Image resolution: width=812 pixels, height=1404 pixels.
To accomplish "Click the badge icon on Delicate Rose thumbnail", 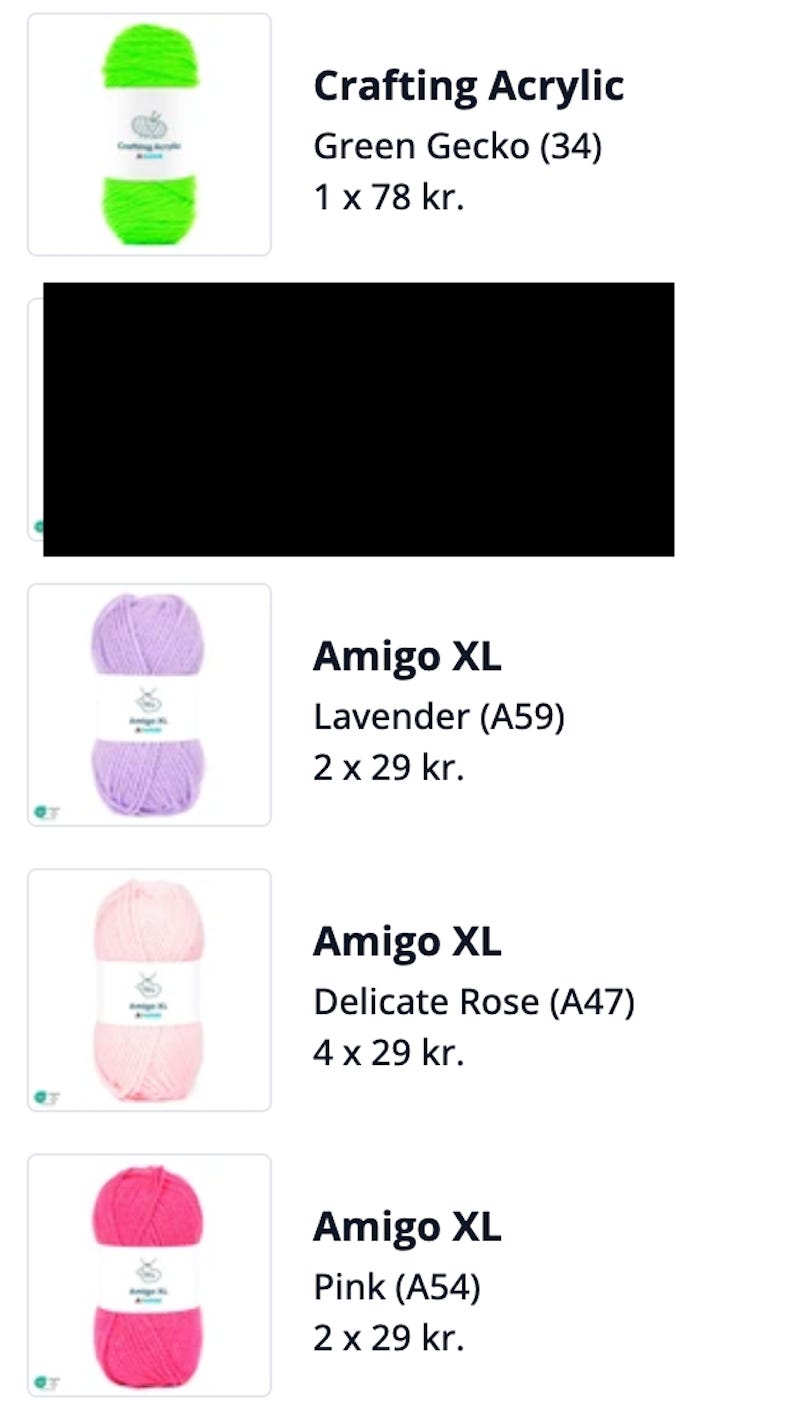I will tap(46, 1097).
